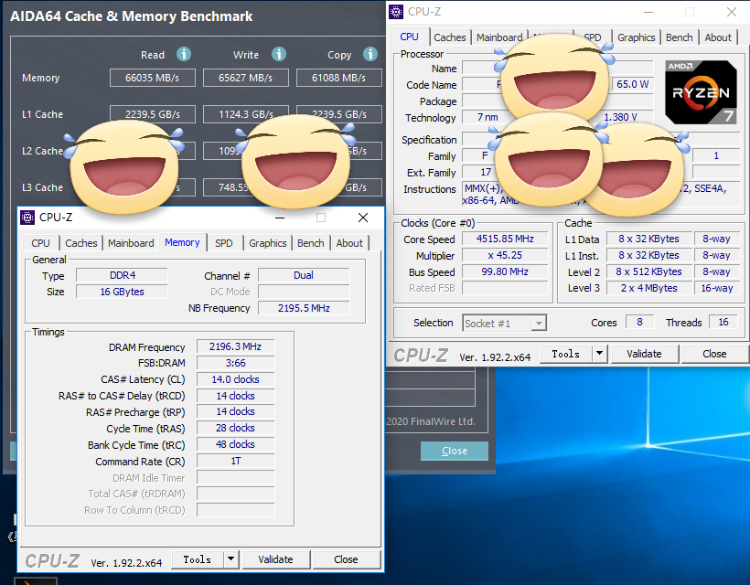Click the Multiplier x 45.25 value
Image resolution: width=750 pixels, height=585 pixels.
(x=505, y=255)
